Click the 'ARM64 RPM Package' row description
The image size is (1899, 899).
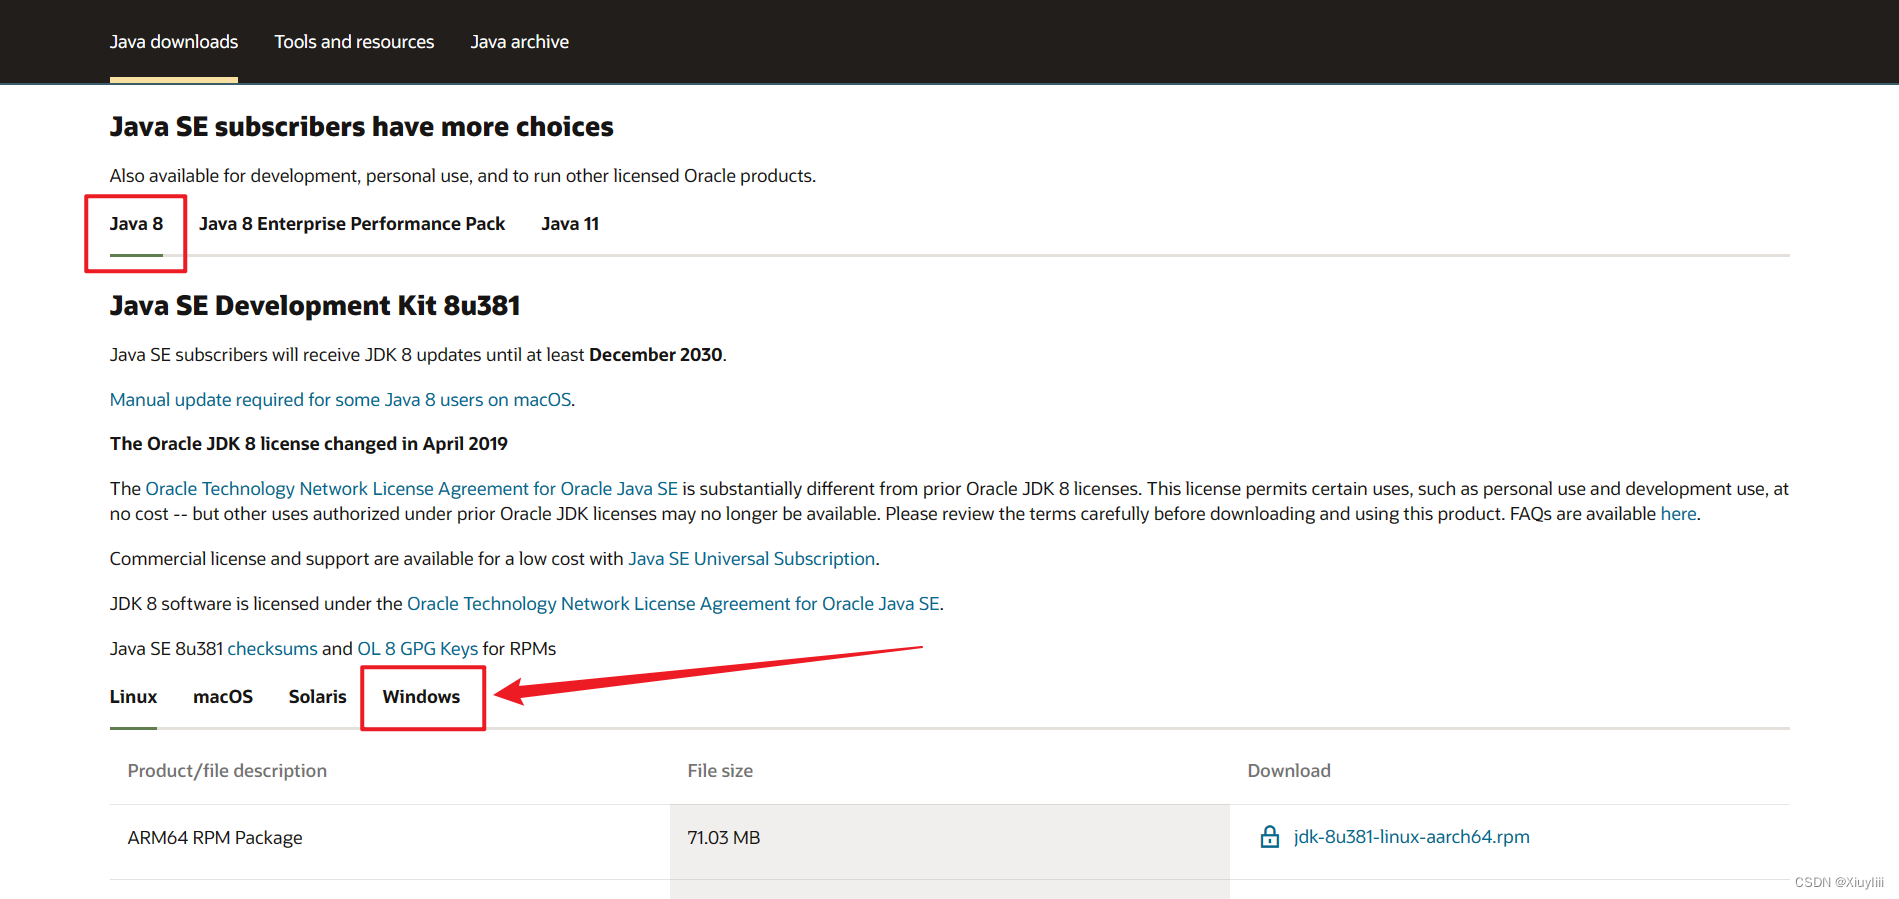coord(215,838)
